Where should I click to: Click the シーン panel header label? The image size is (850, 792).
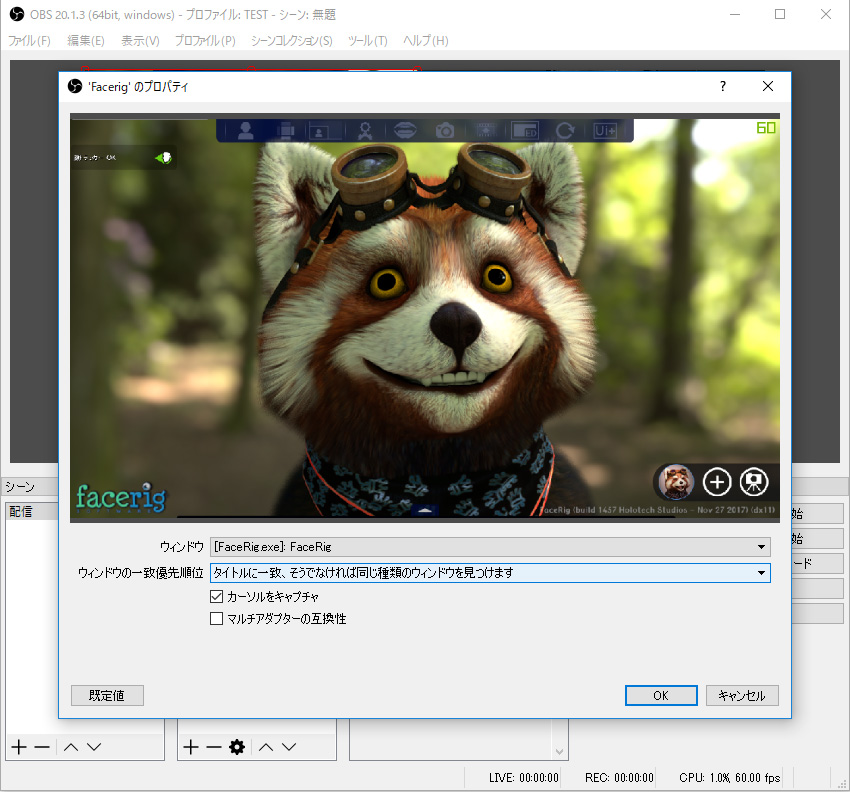pyautogui.click(x=20, y=486)
